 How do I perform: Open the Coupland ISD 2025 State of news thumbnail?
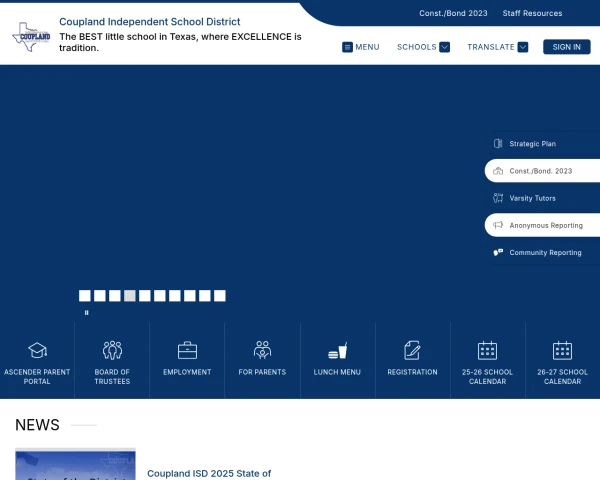[75, 465]
